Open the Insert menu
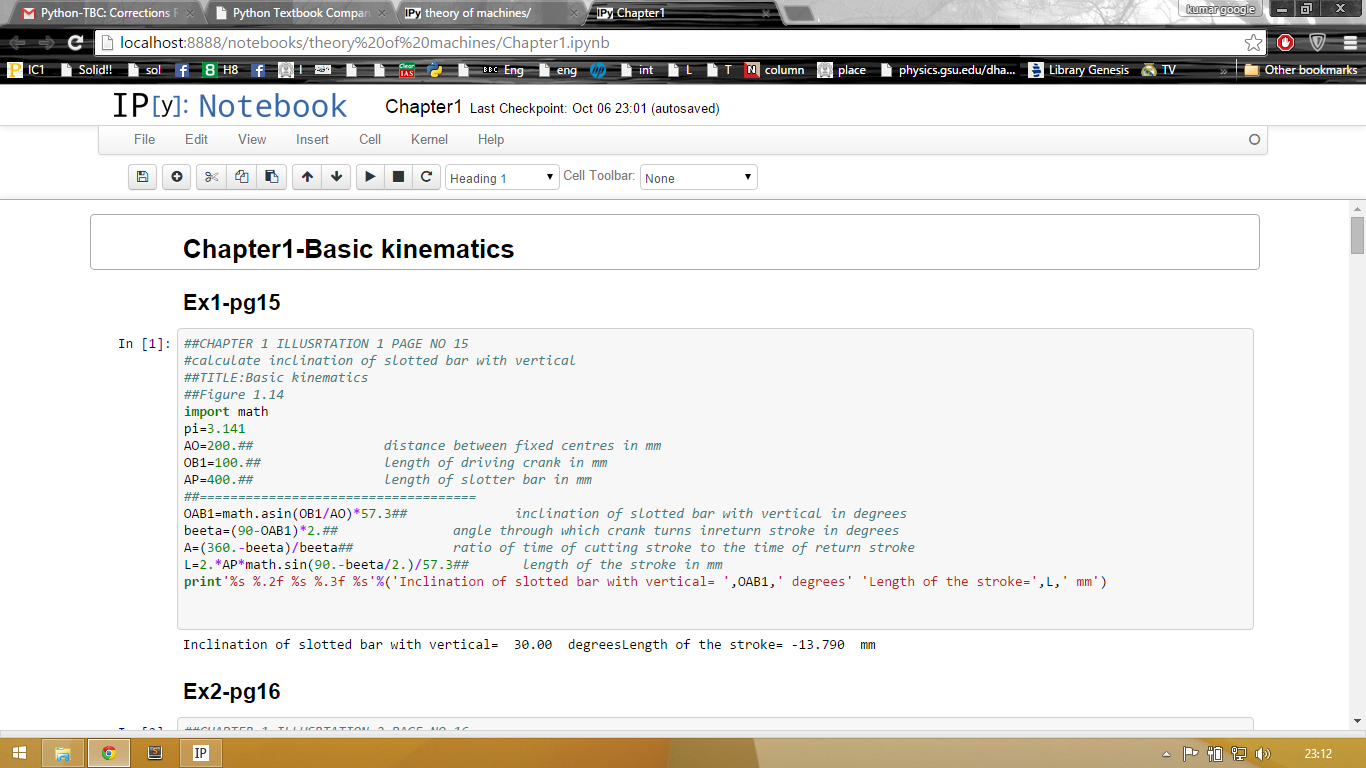 (x=312, y=139)
